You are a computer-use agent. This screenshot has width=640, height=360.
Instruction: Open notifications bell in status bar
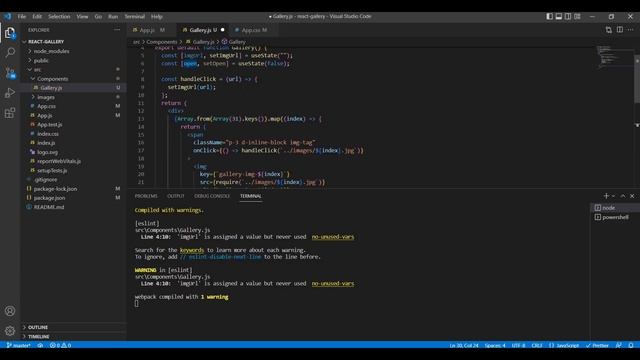click(631, 345)
